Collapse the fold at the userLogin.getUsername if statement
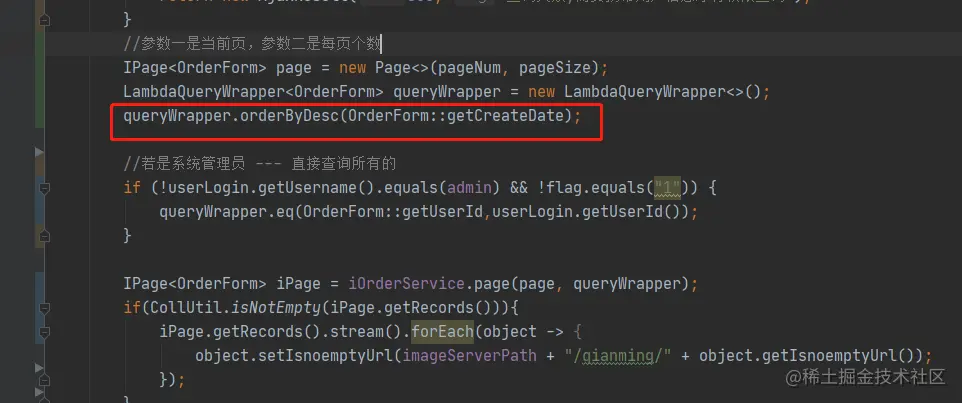962x403 pixels. point(44,188)
